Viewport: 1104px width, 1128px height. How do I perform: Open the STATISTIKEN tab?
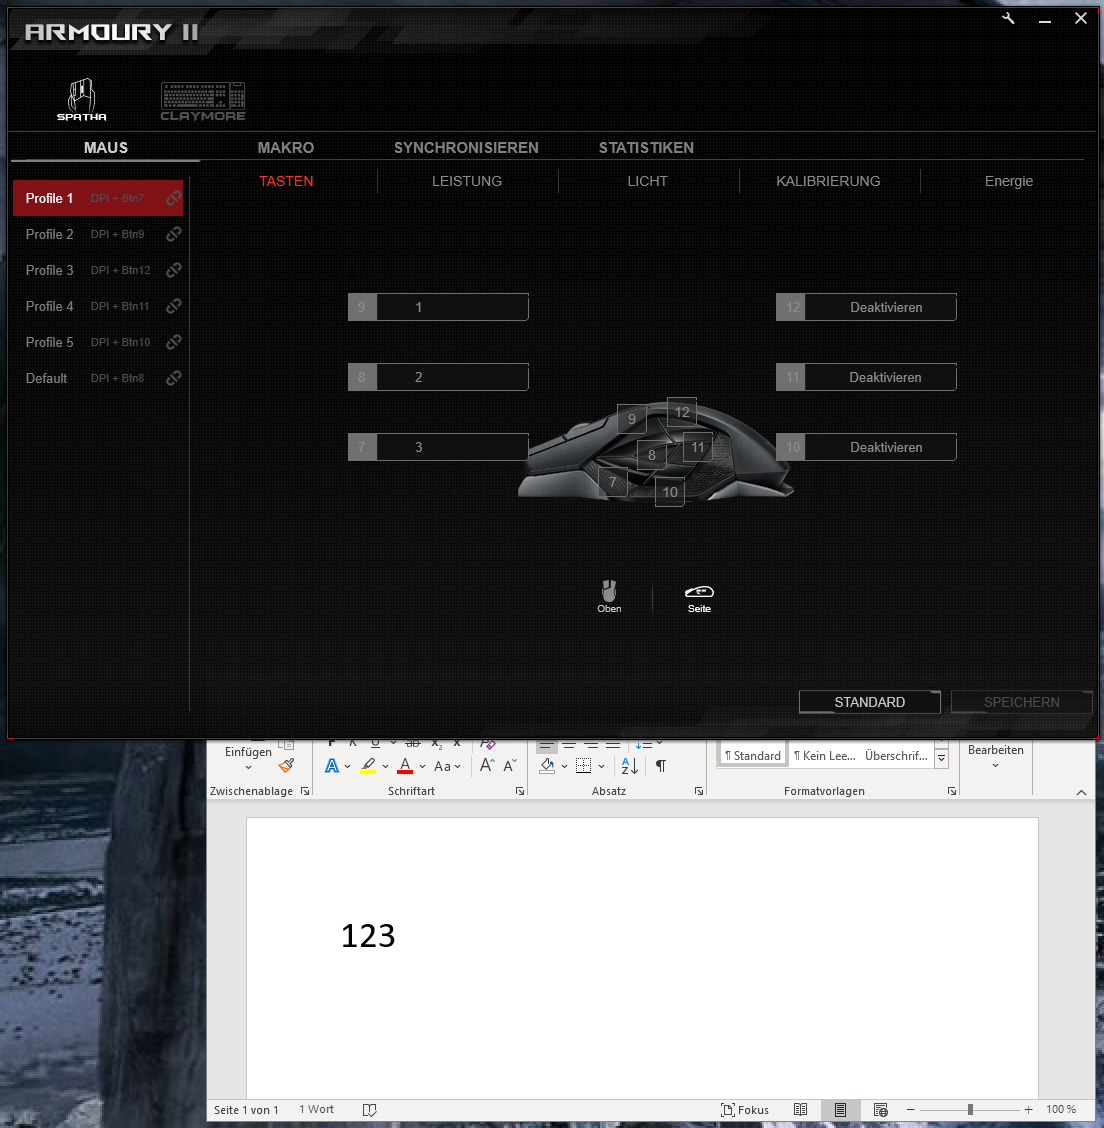click(x=647, y=147)
